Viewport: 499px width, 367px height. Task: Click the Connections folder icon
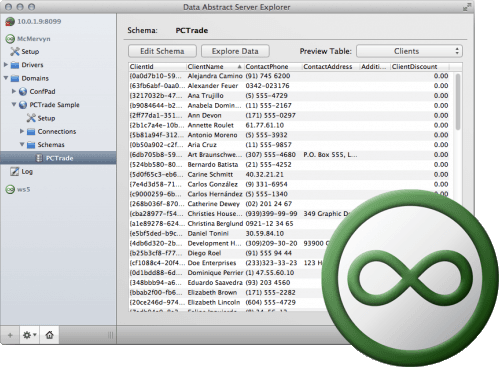[31, 132]
